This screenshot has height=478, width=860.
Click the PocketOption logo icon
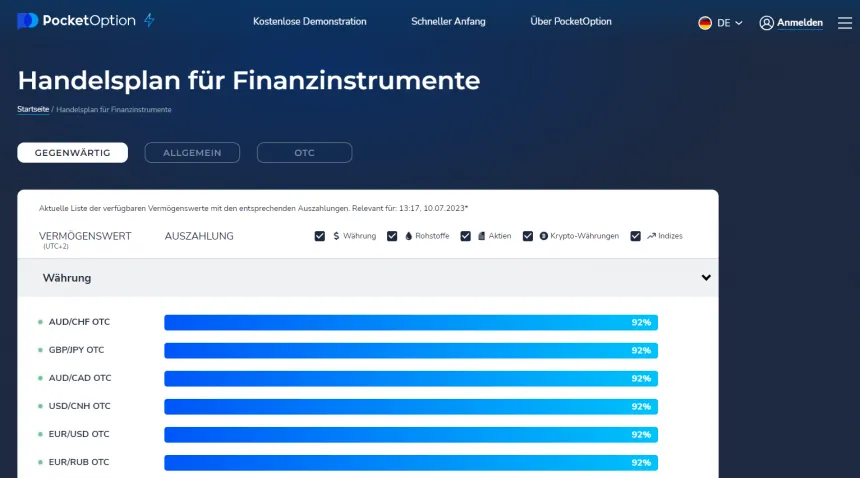[28, 21]
